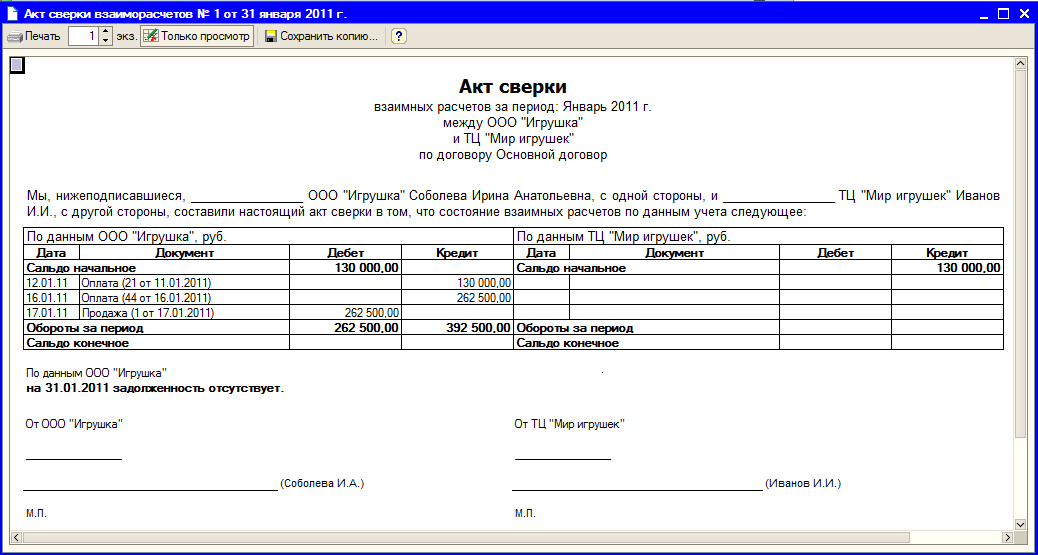Viewport: 1038px width, 555px height.
Task: Click the copies count input field
Action: tap(83, 36)
